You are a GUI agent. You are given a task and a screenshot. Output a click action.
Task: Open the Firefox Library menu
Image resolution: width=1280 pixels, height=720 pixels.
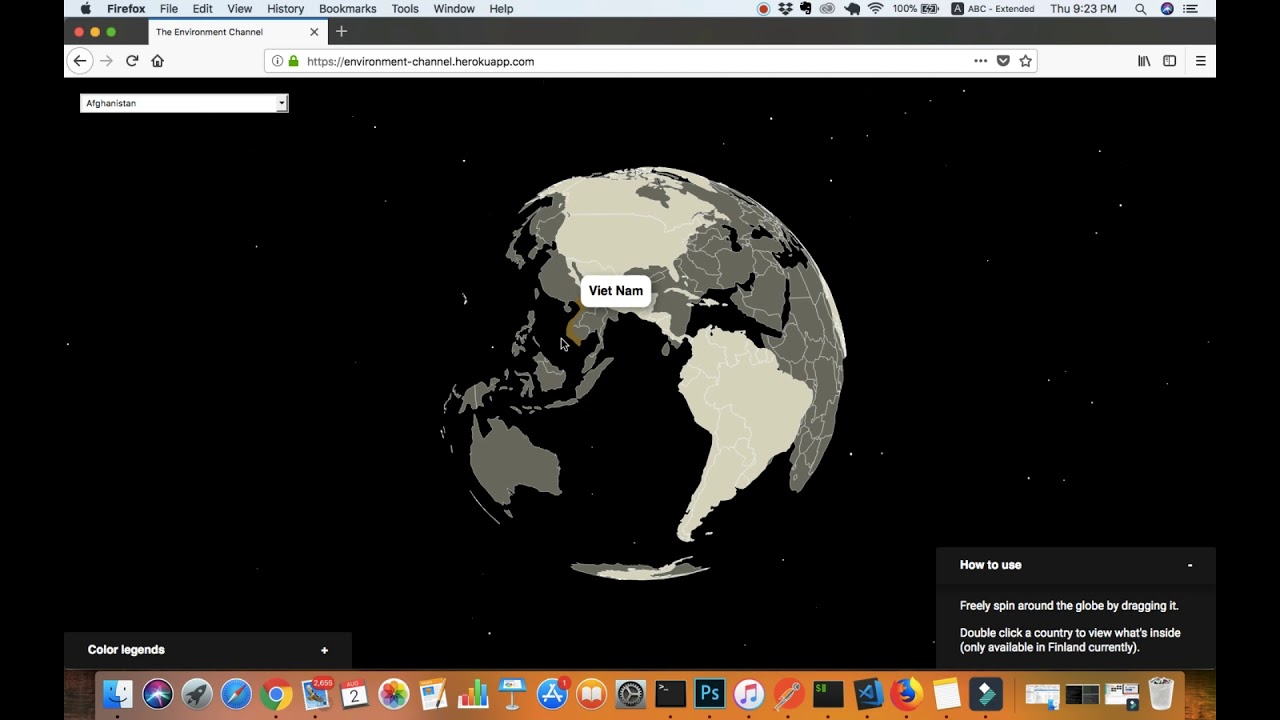pos(1144,61)
